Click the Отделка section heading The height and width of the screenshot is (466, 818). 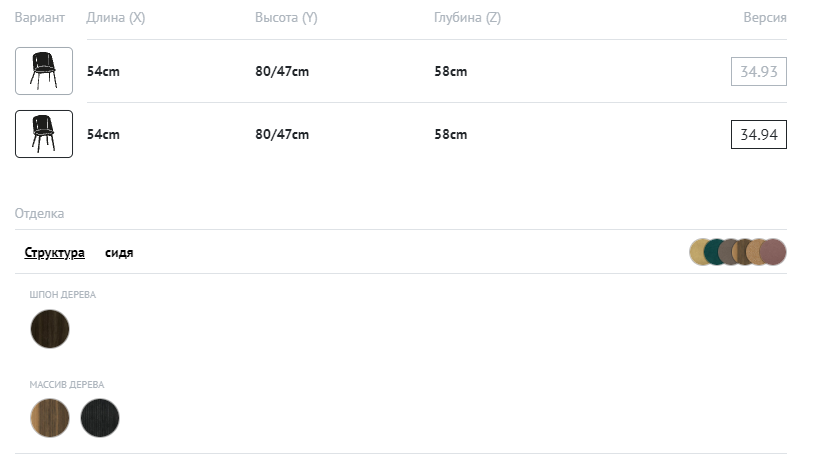(40, 213)
